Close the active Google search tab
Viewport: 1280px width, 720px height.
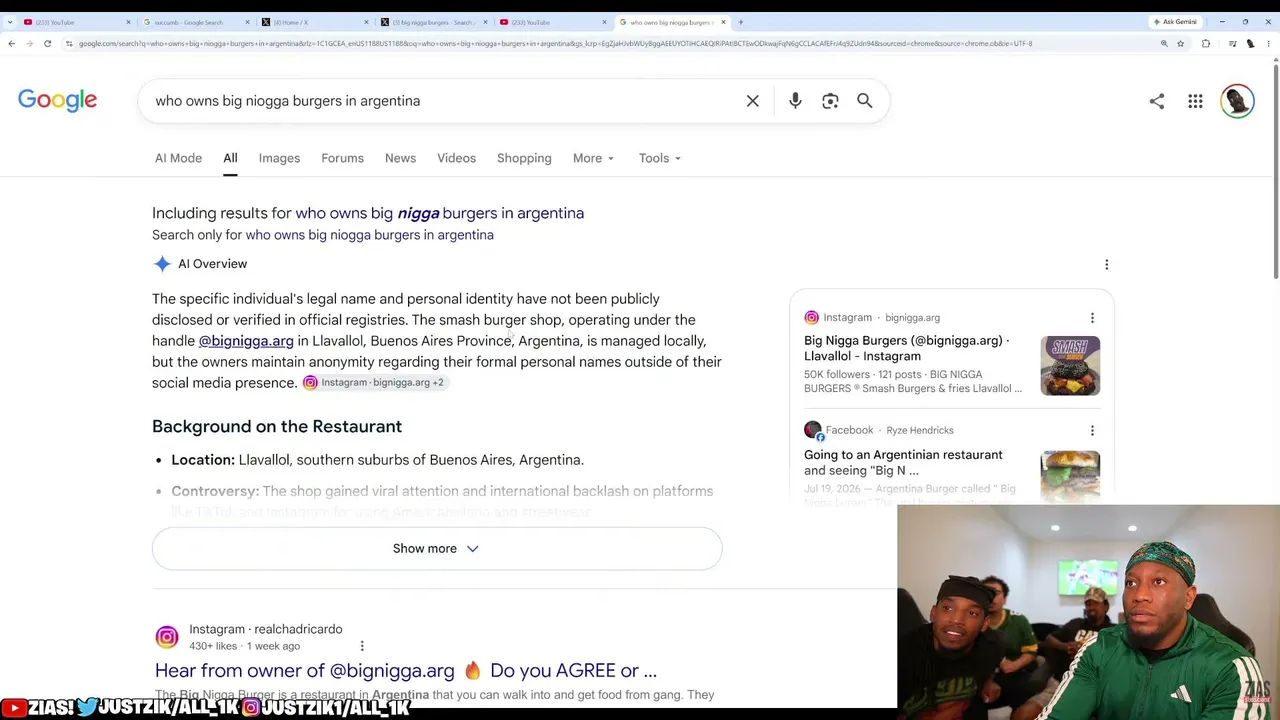pos(723,22)
